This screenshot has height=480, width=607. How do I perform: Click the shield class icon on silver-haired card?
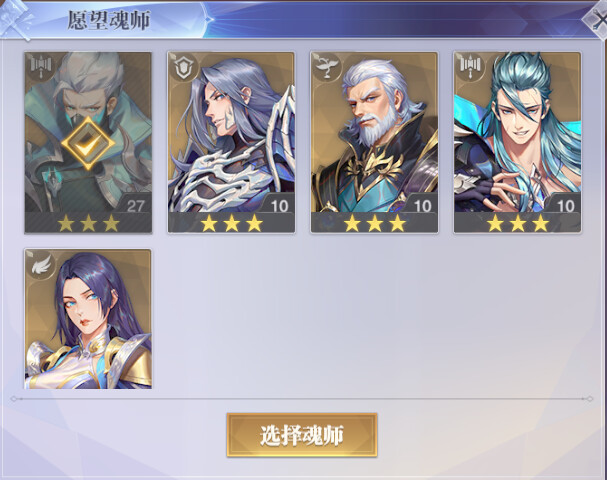(181, 67)
